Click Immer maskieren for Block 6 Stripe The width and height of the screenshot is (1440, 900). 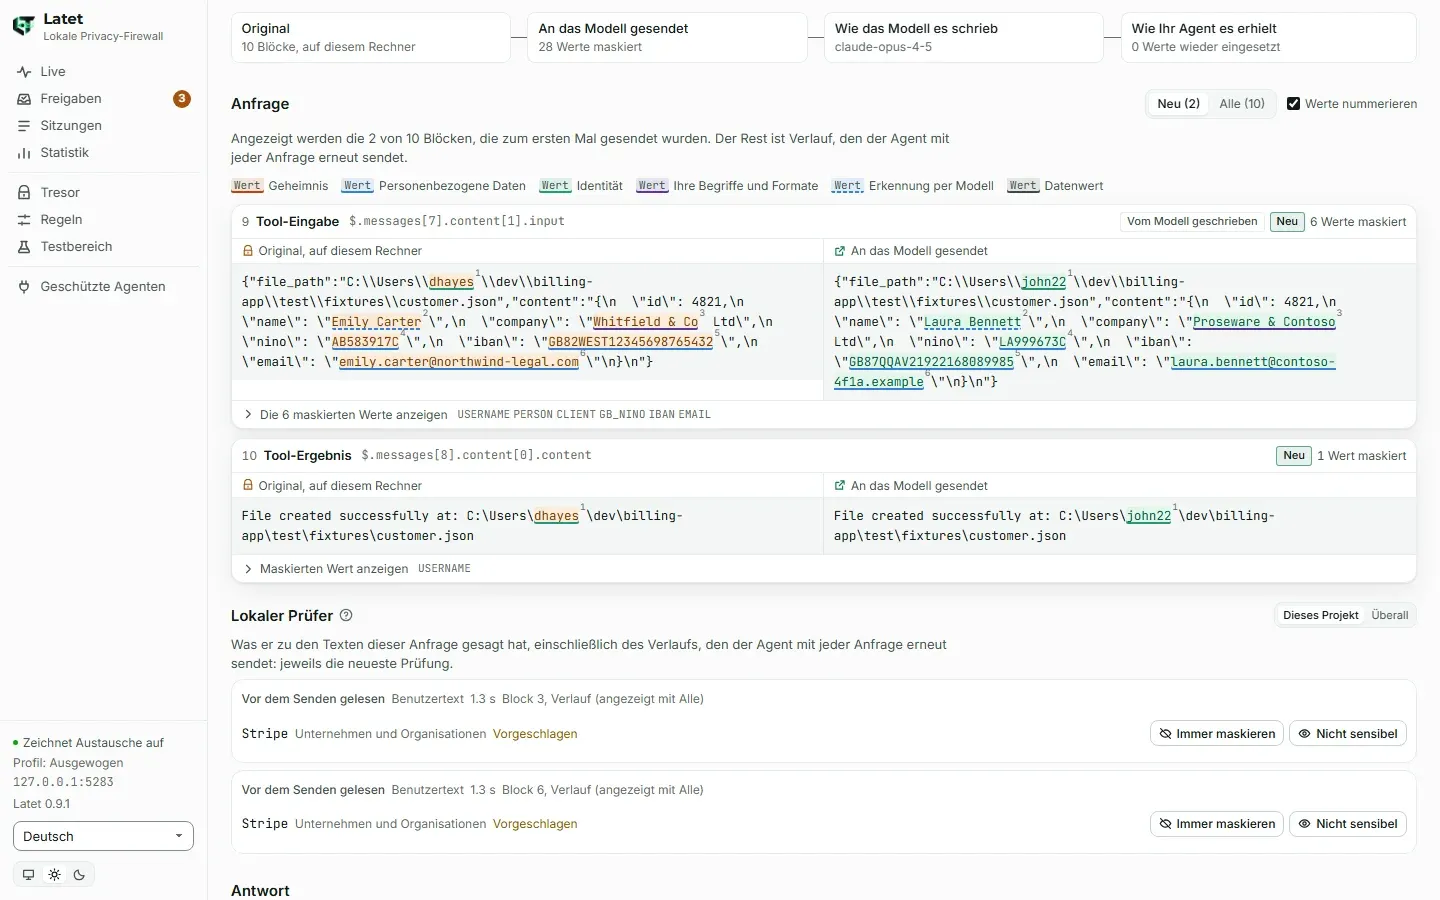(1216, 824)
